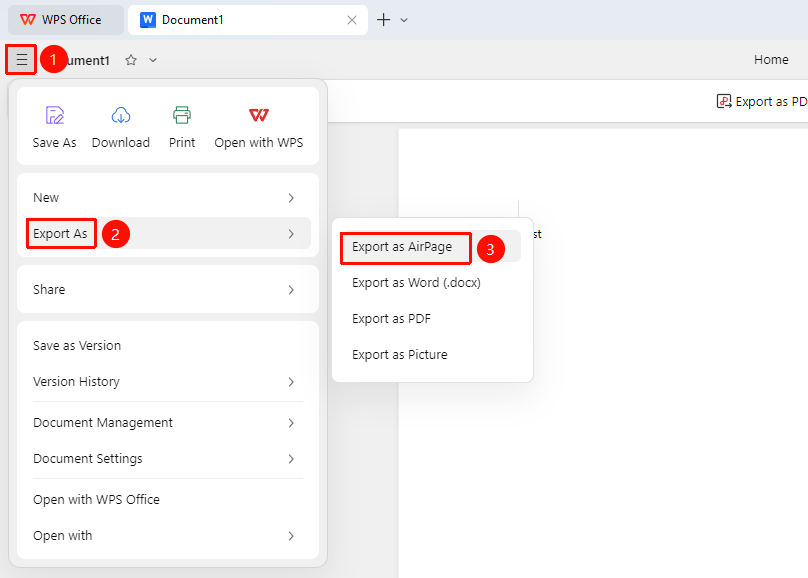The width and height of the screenshot is (808, 578).
Task: Switch to the Document1 tab
Action: click(248, 20)
